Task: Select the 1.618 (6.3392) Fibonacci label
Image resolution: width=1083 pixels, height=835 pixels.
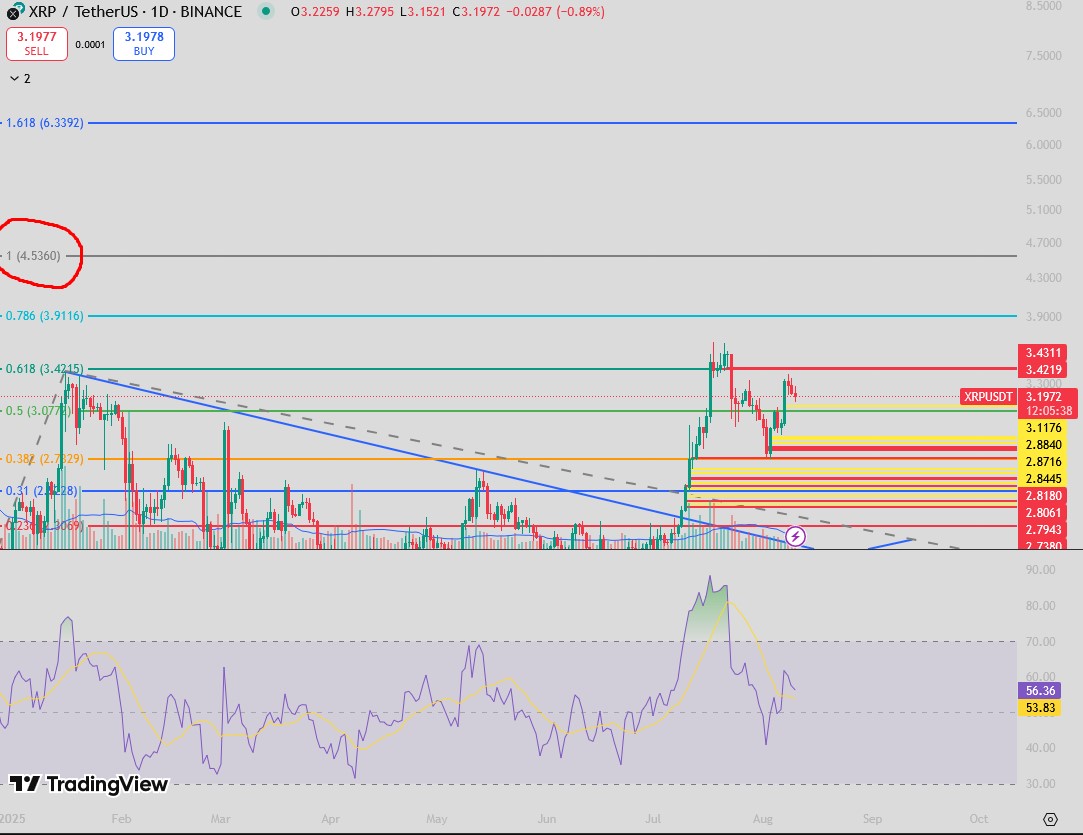Action: [x=44, y=123]
